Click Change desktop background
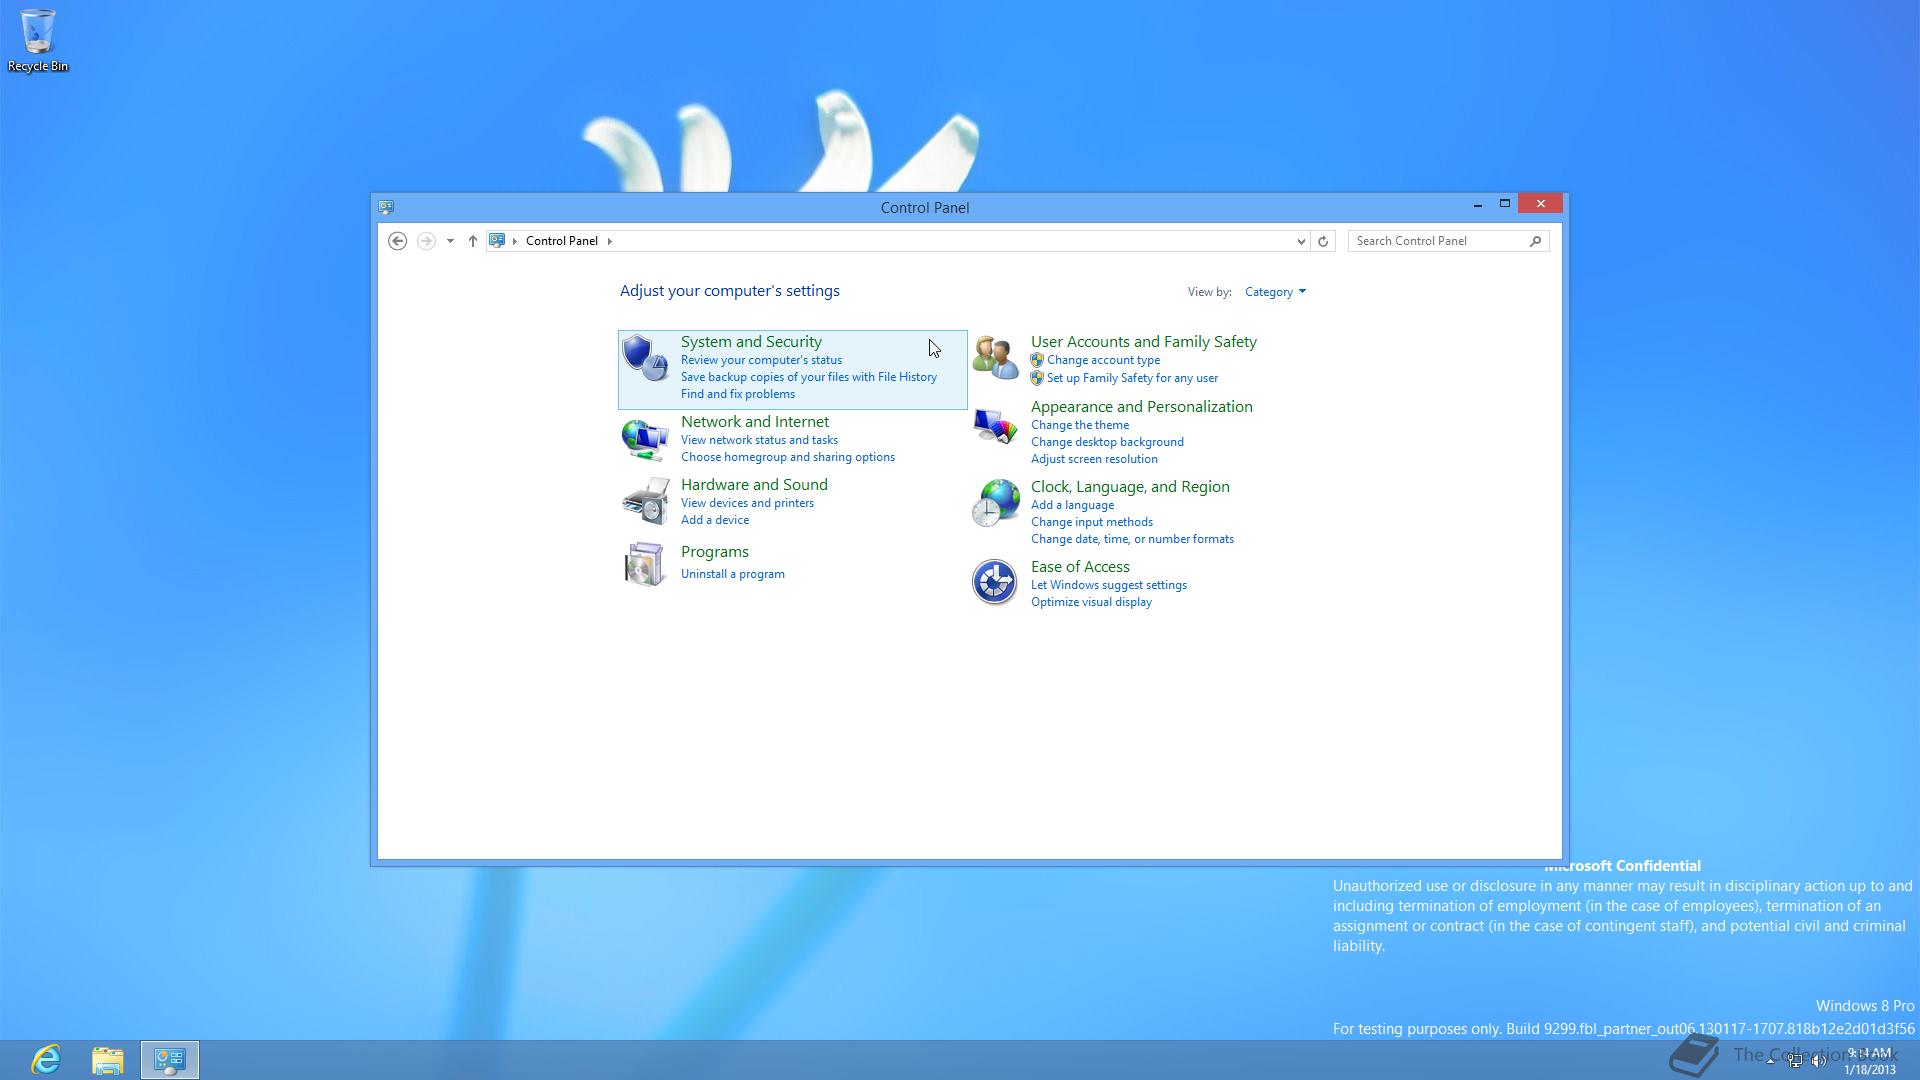The width and height of the screenshot is (1920, 1080). (1107, 442)
